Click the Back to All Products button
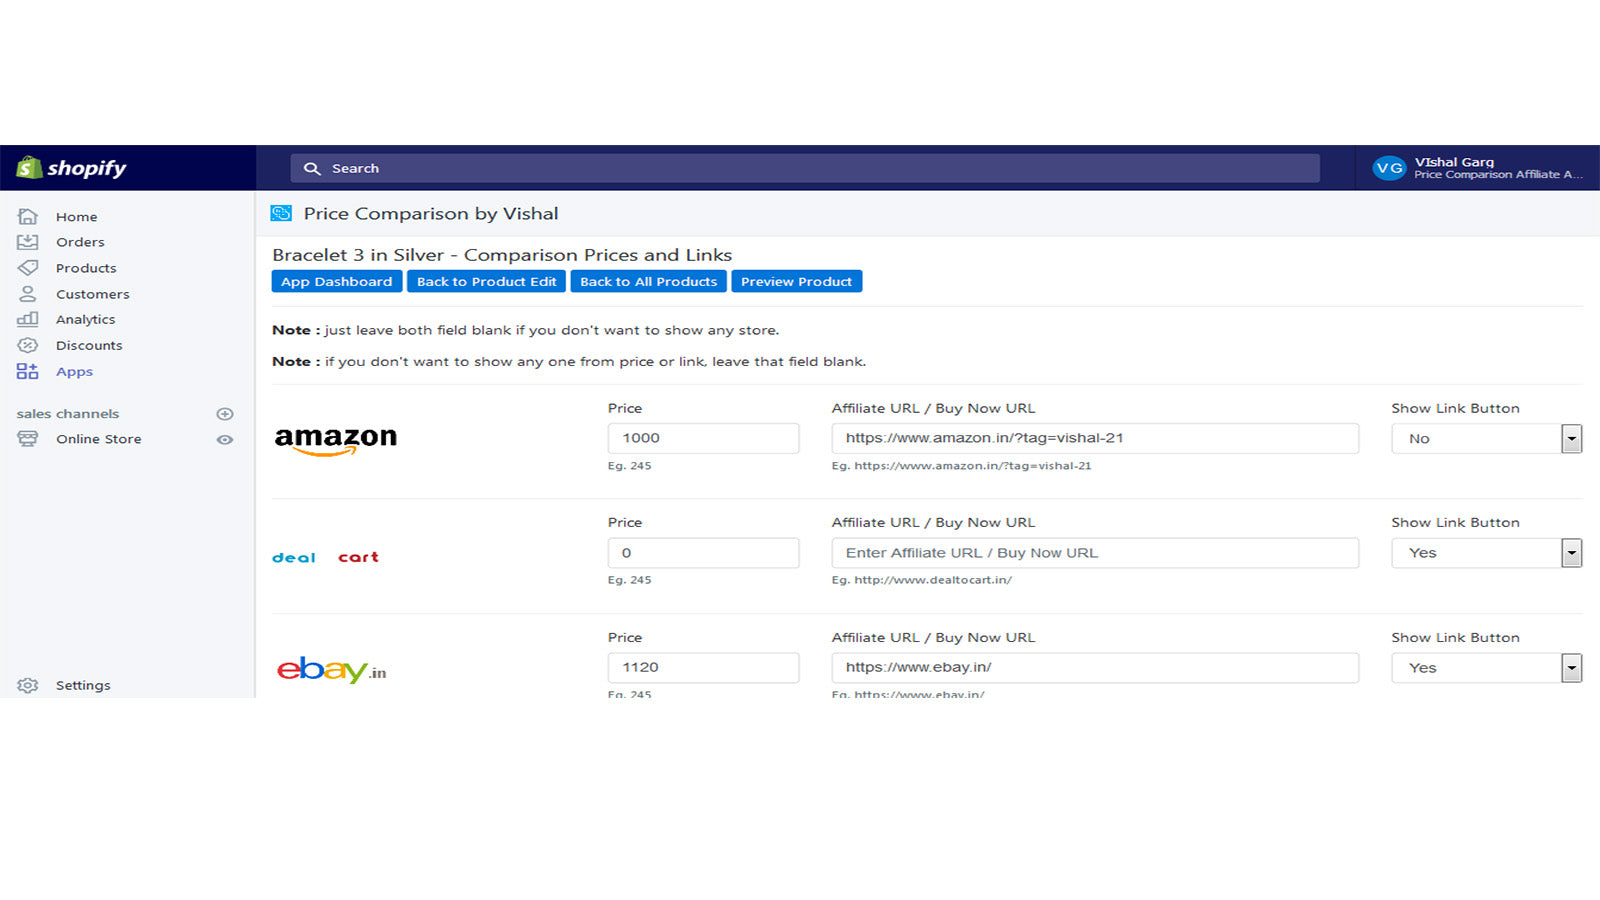 tap(648, 281)
